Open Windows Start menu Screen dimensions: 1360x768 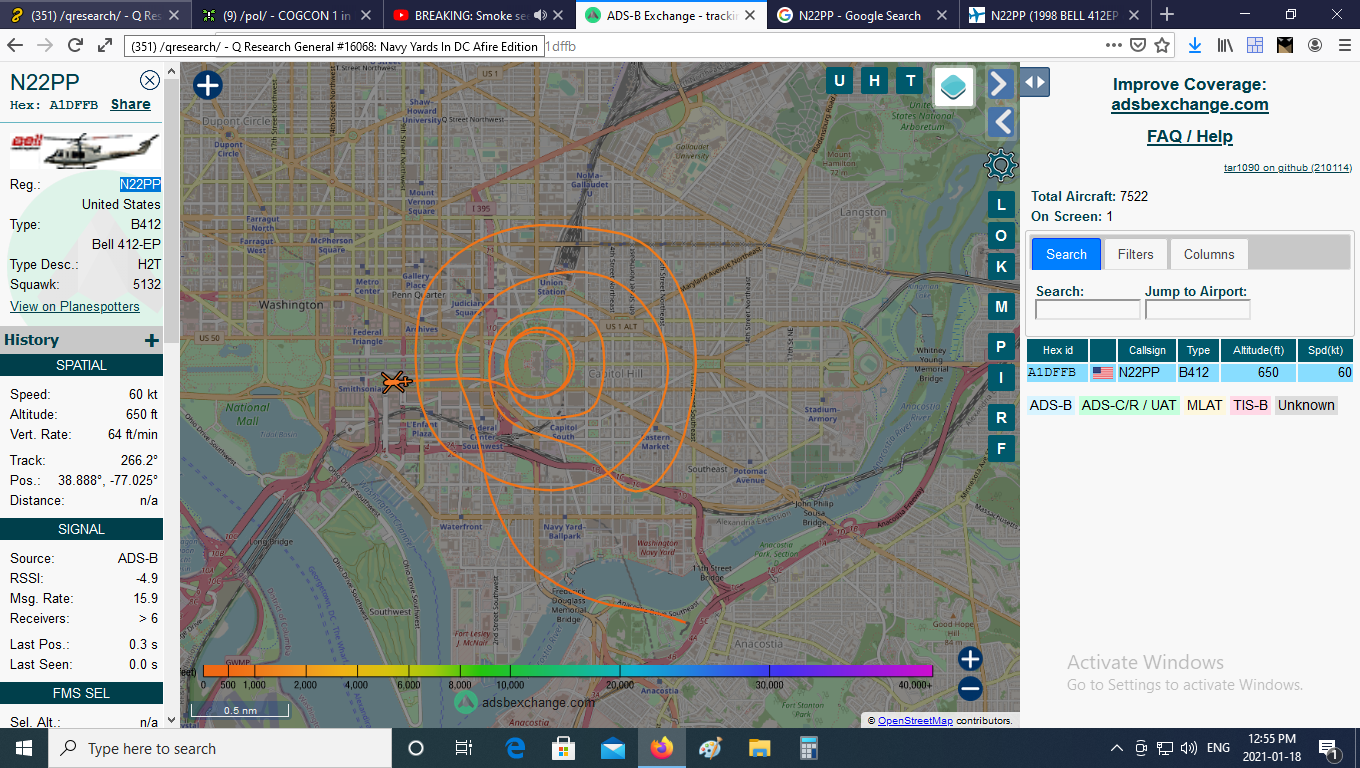24,748
